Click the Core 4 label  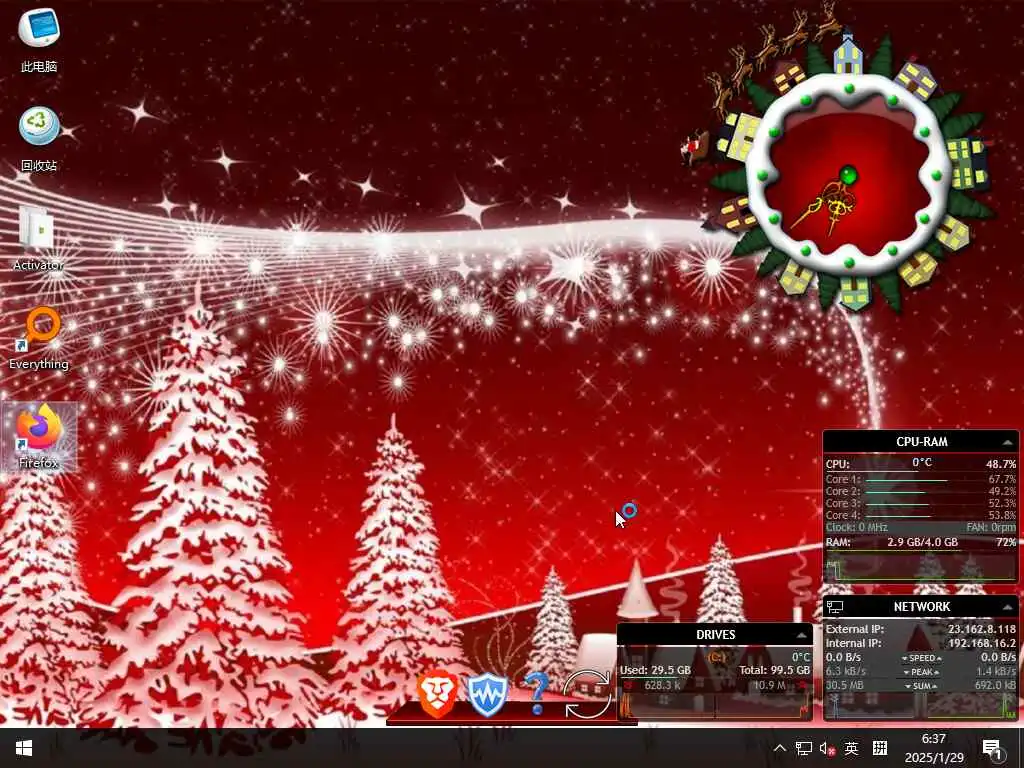(x=843, y=515)
